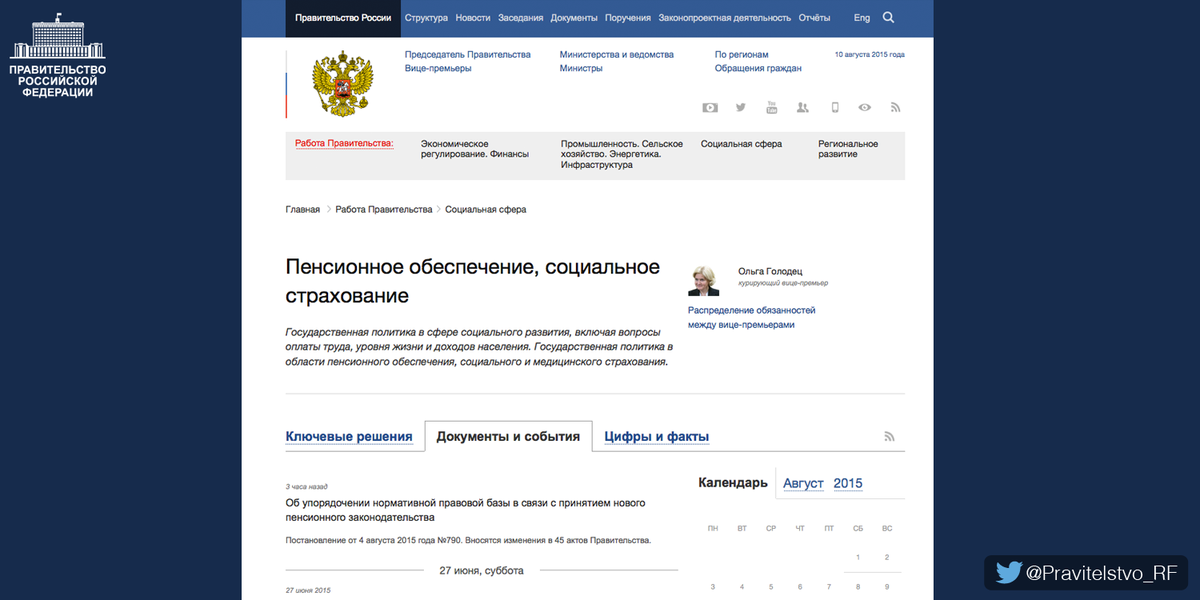Open Ольга Голодец name link
The width and height of the screenshot is (1200, 600).
[770, 271]
